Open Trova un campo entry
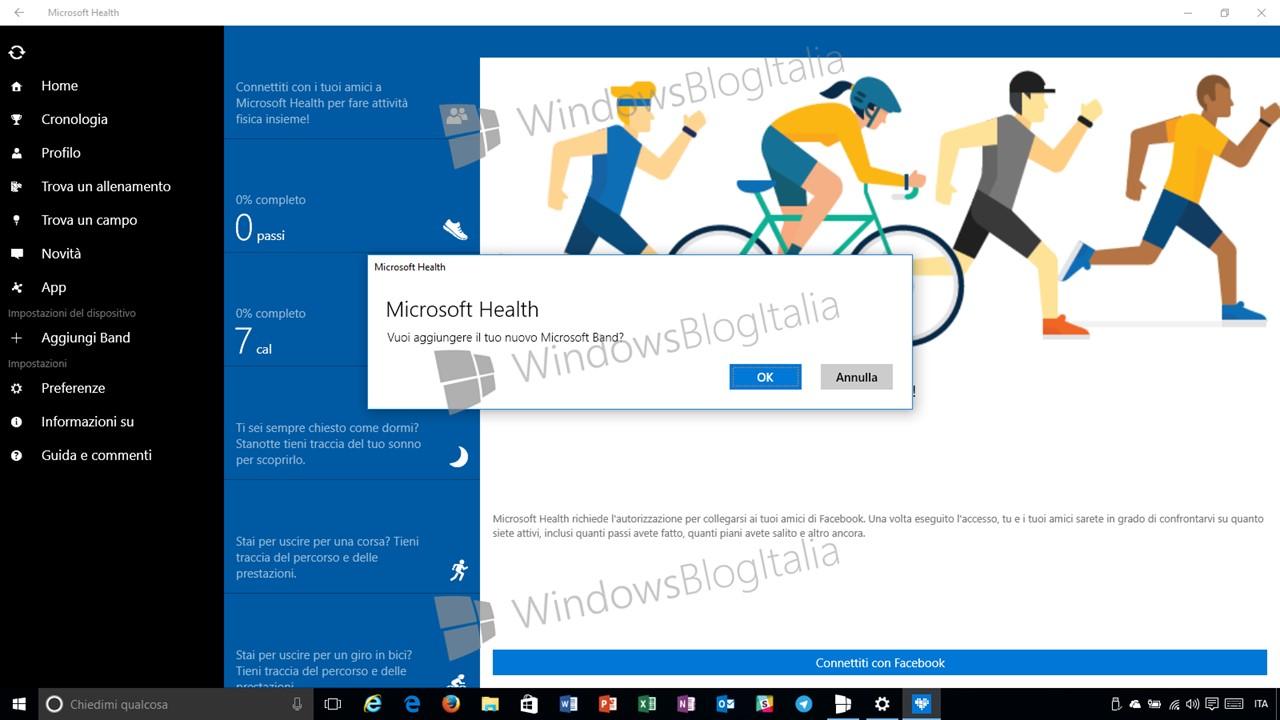This screenshot has width=1280, height=720. (x=89, y=220)
